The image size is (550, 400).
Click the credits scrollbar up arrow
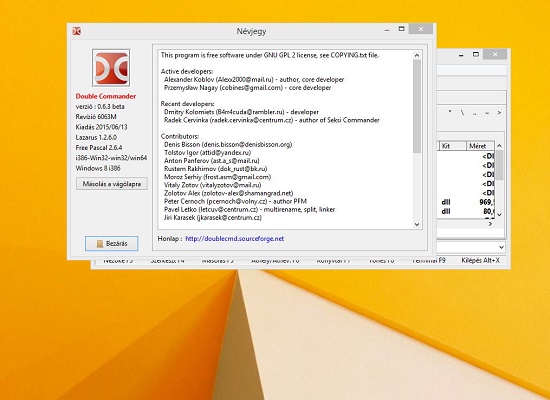tap(417, 55)
